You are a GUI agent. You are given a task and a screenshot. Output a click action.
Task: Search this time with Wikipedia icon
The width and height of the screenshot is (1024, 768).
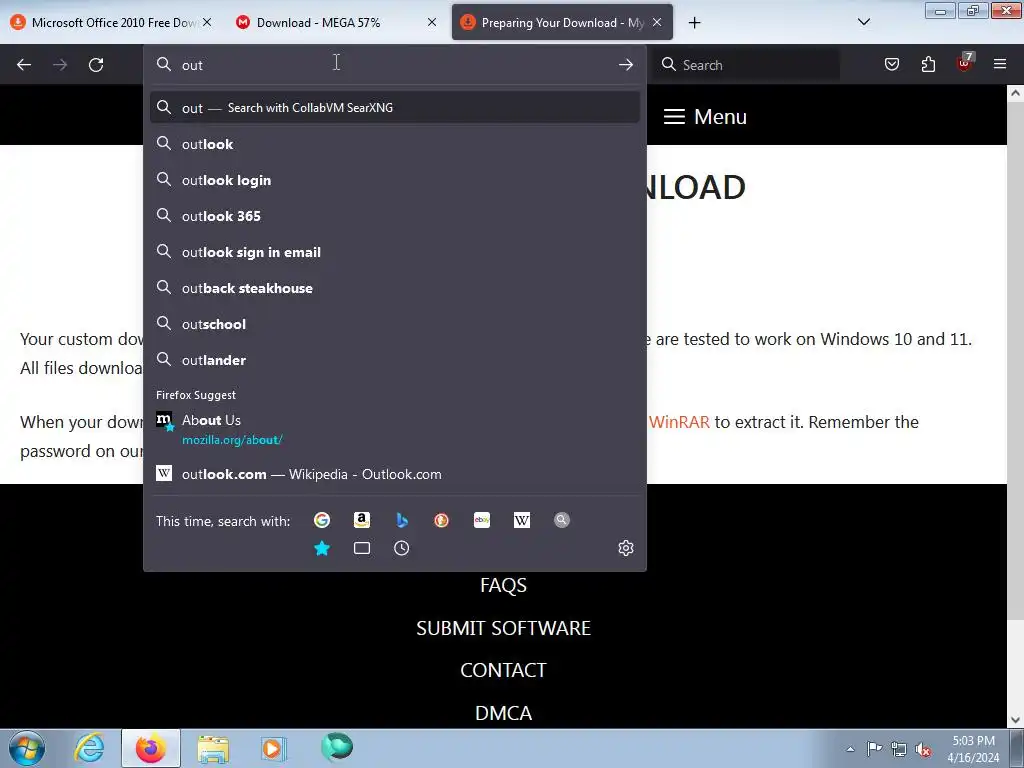click(522, 520)
